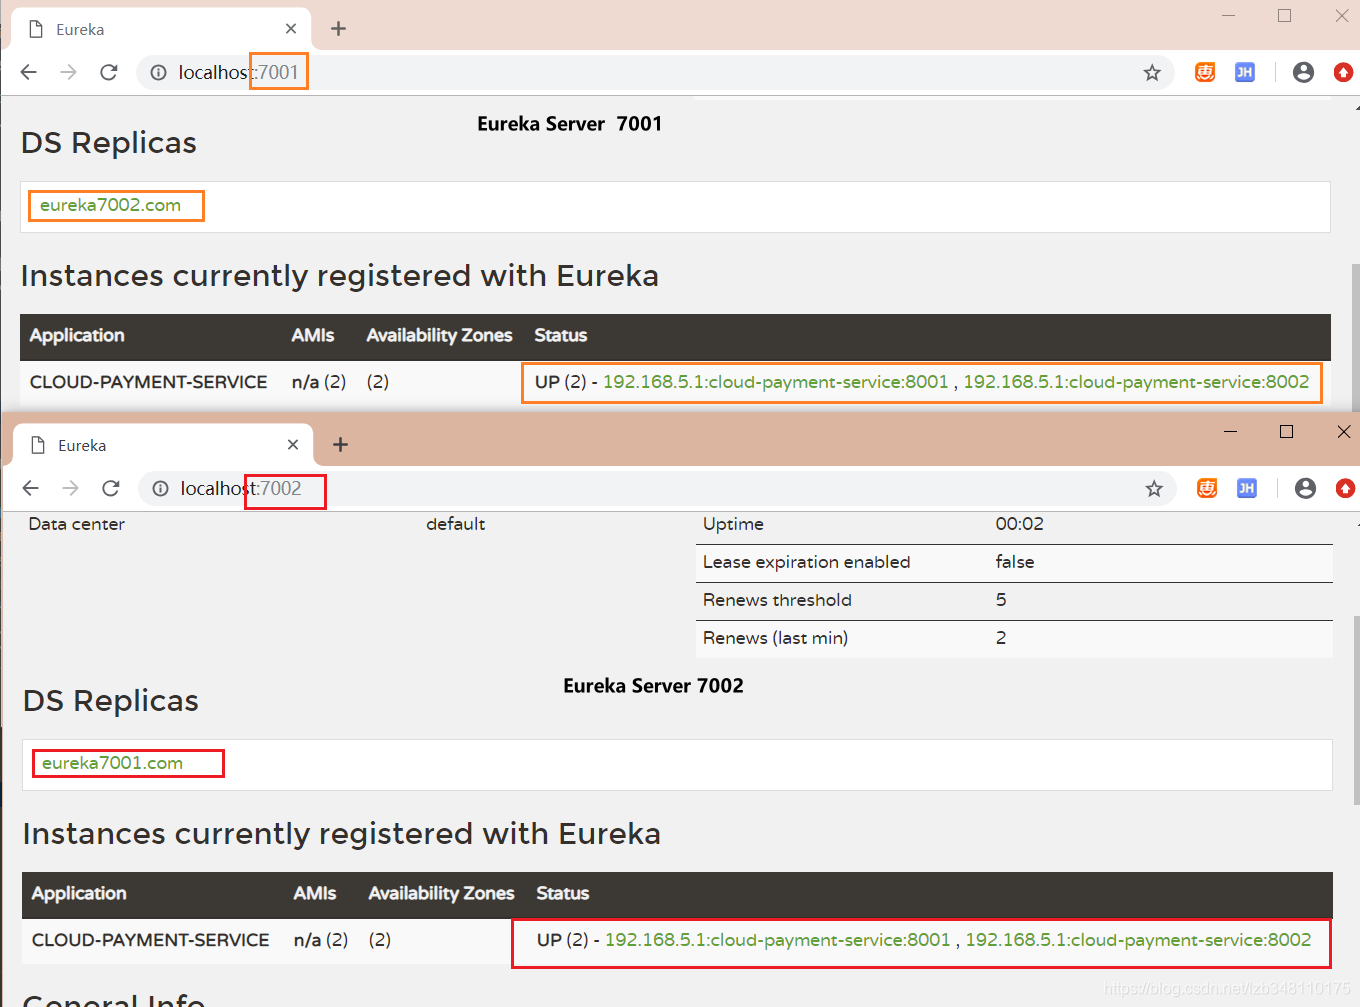
Task: Click AMIs column header on 7002 page
Action: pos(314,894)
